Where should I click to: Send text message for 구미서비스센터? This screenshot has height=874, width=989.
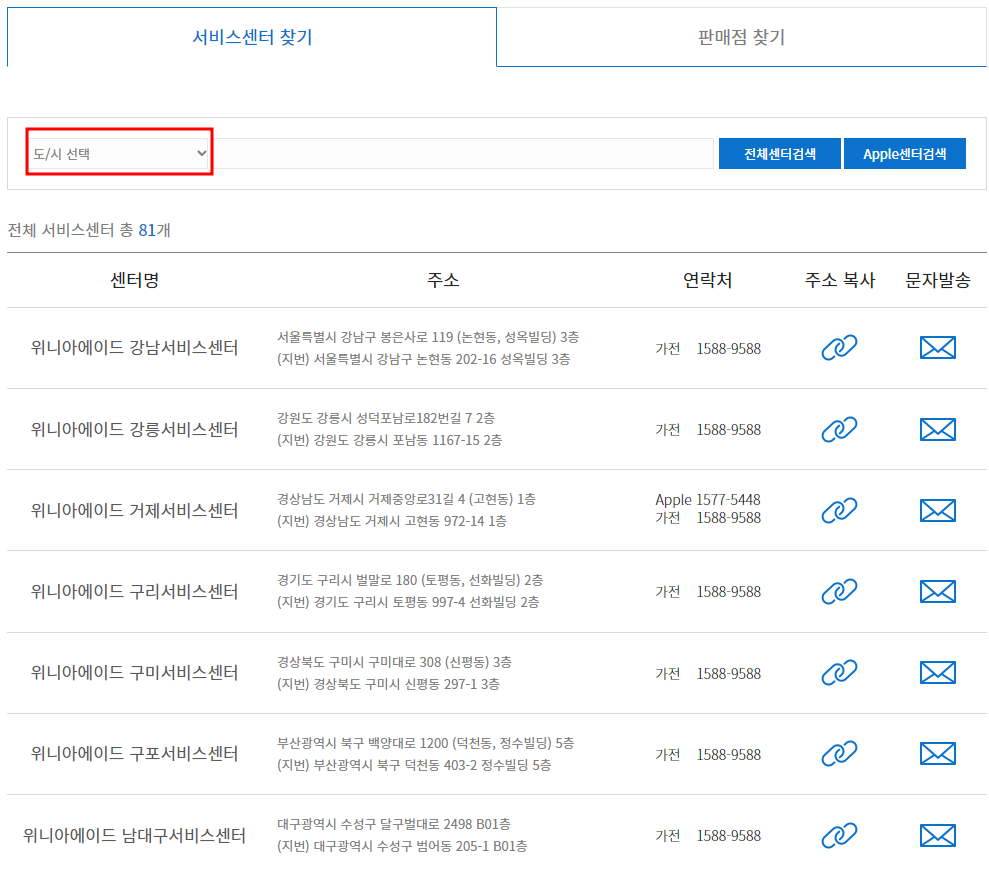pos(937,673)
